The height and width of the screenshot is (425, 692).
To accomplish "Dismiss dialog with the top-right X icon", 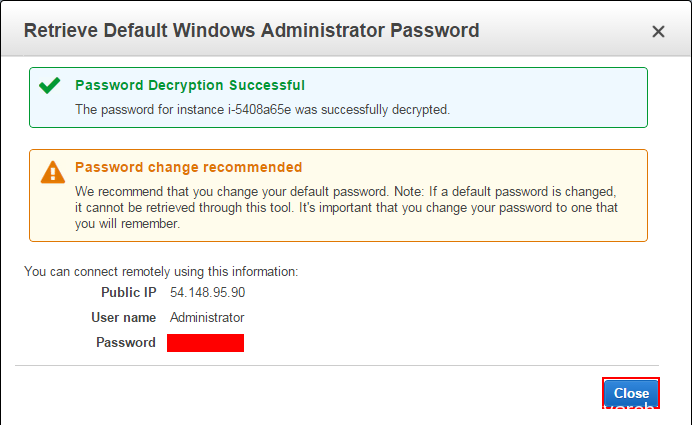I will click(x=658, y=32).
